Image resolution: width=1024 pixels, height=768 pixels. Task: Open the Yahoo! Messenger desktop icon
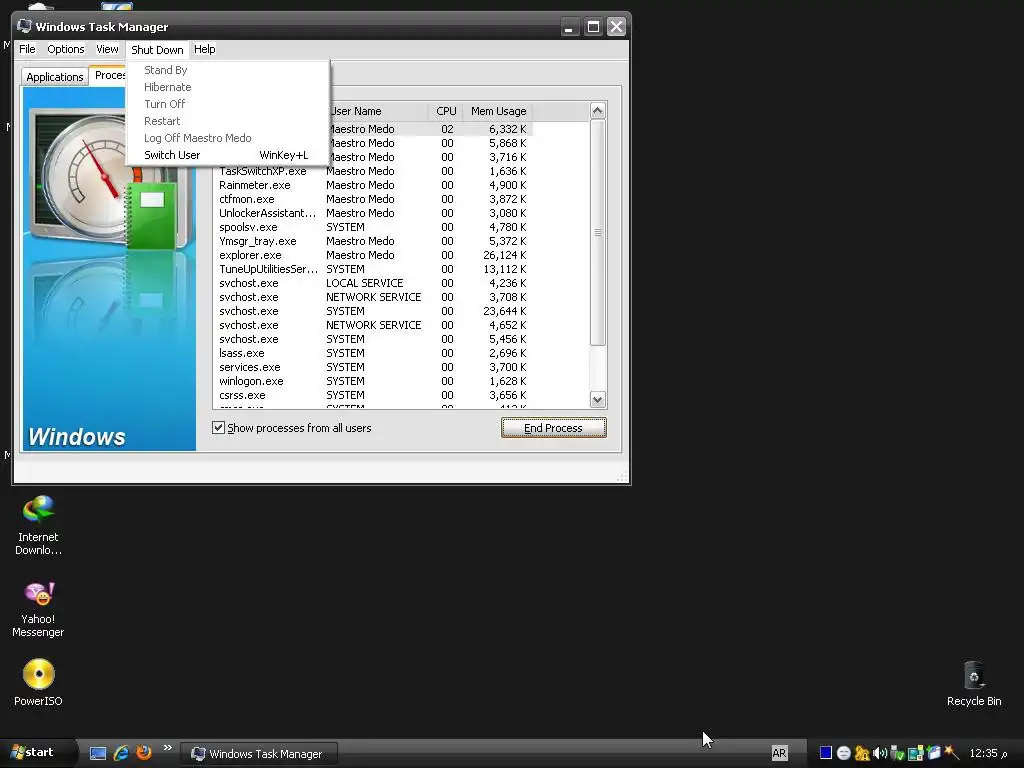click(38, 610)
